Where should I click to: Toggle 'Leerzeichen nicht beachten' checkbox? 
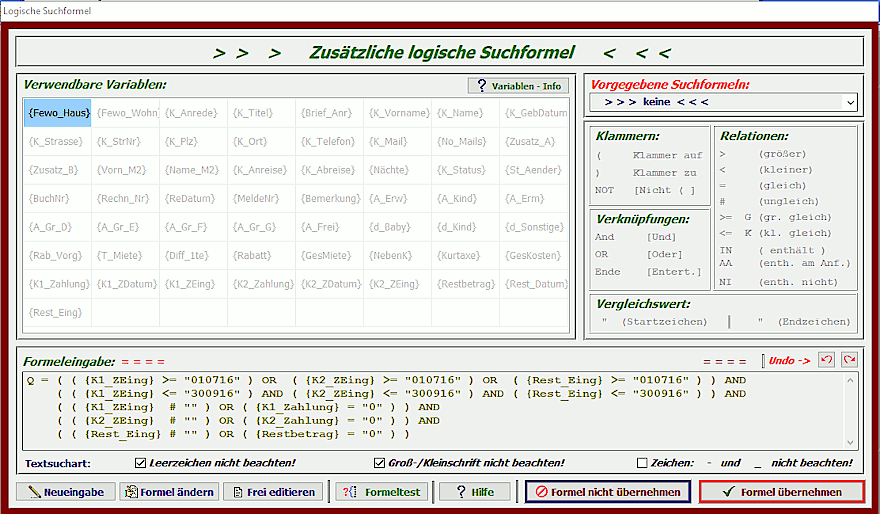[141, 463]
